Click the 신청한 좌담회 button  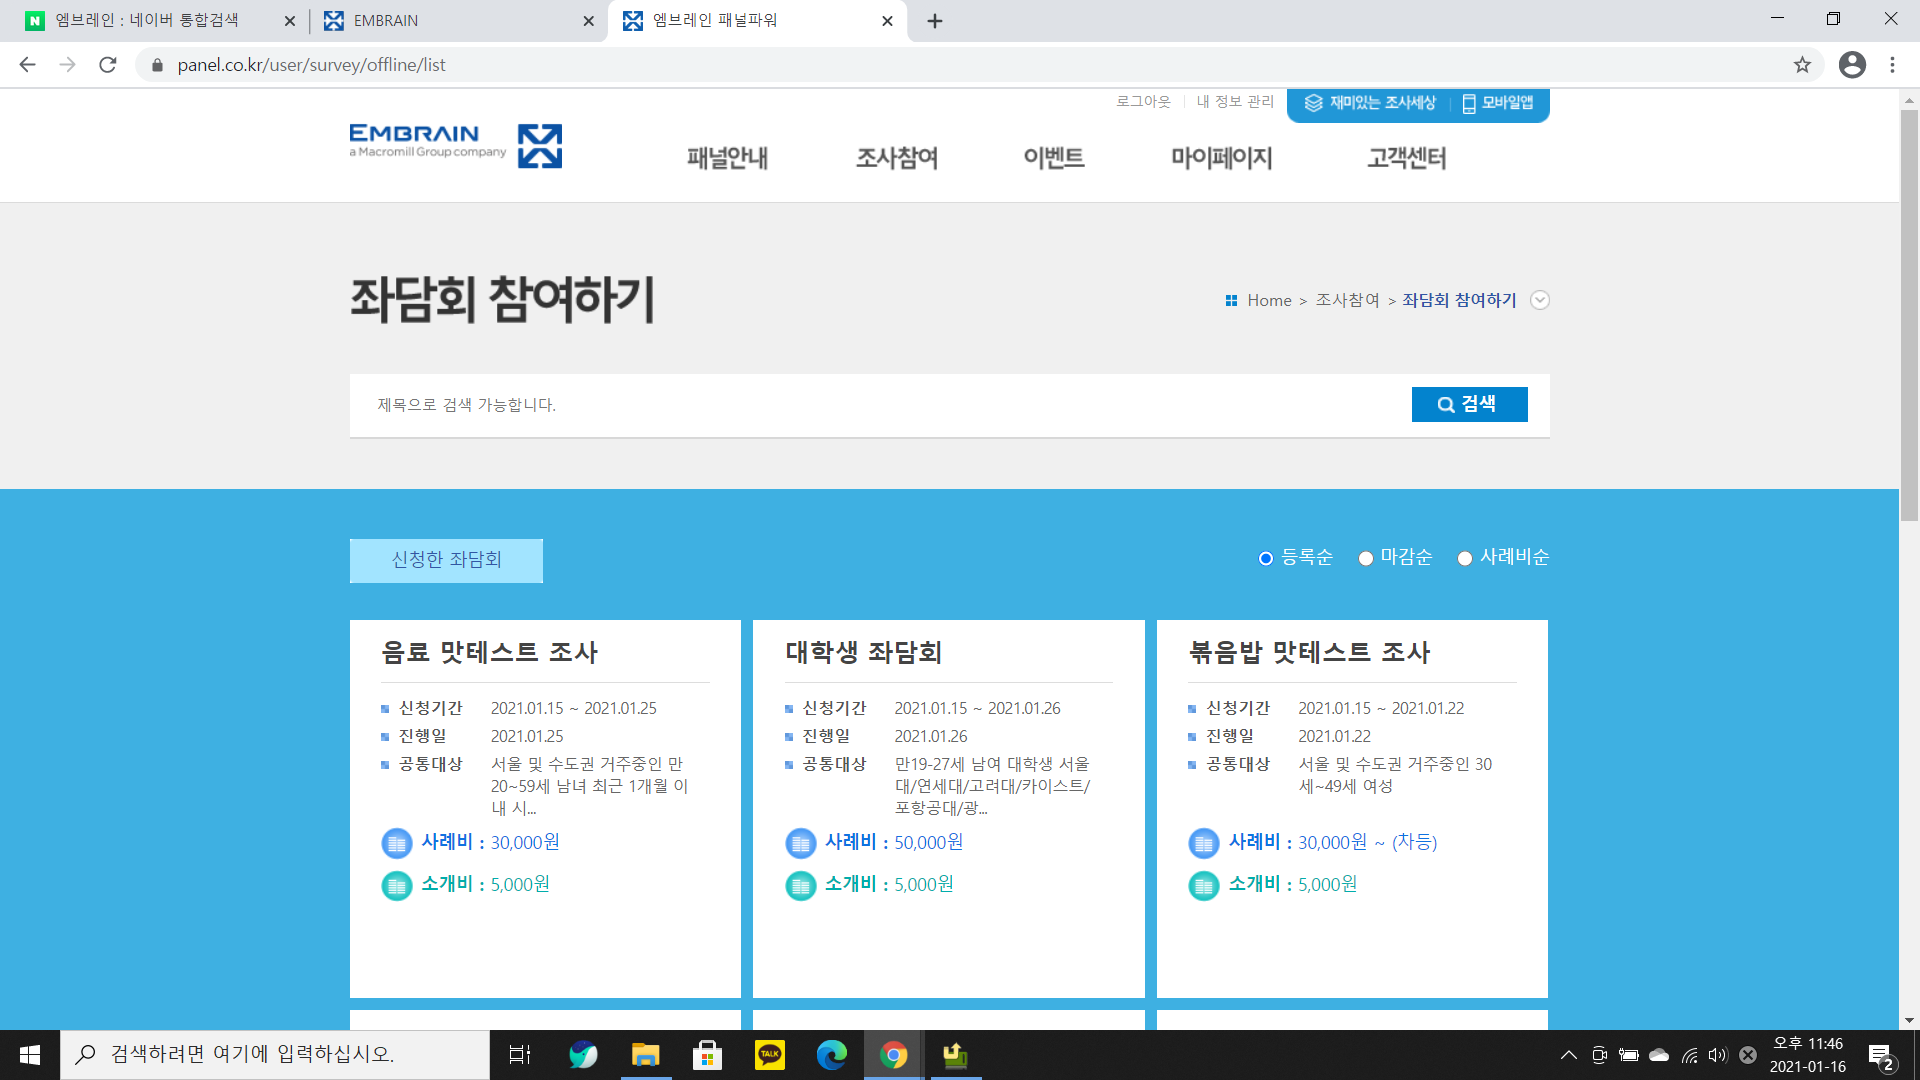pyautogui.click(x=446, y=560)
